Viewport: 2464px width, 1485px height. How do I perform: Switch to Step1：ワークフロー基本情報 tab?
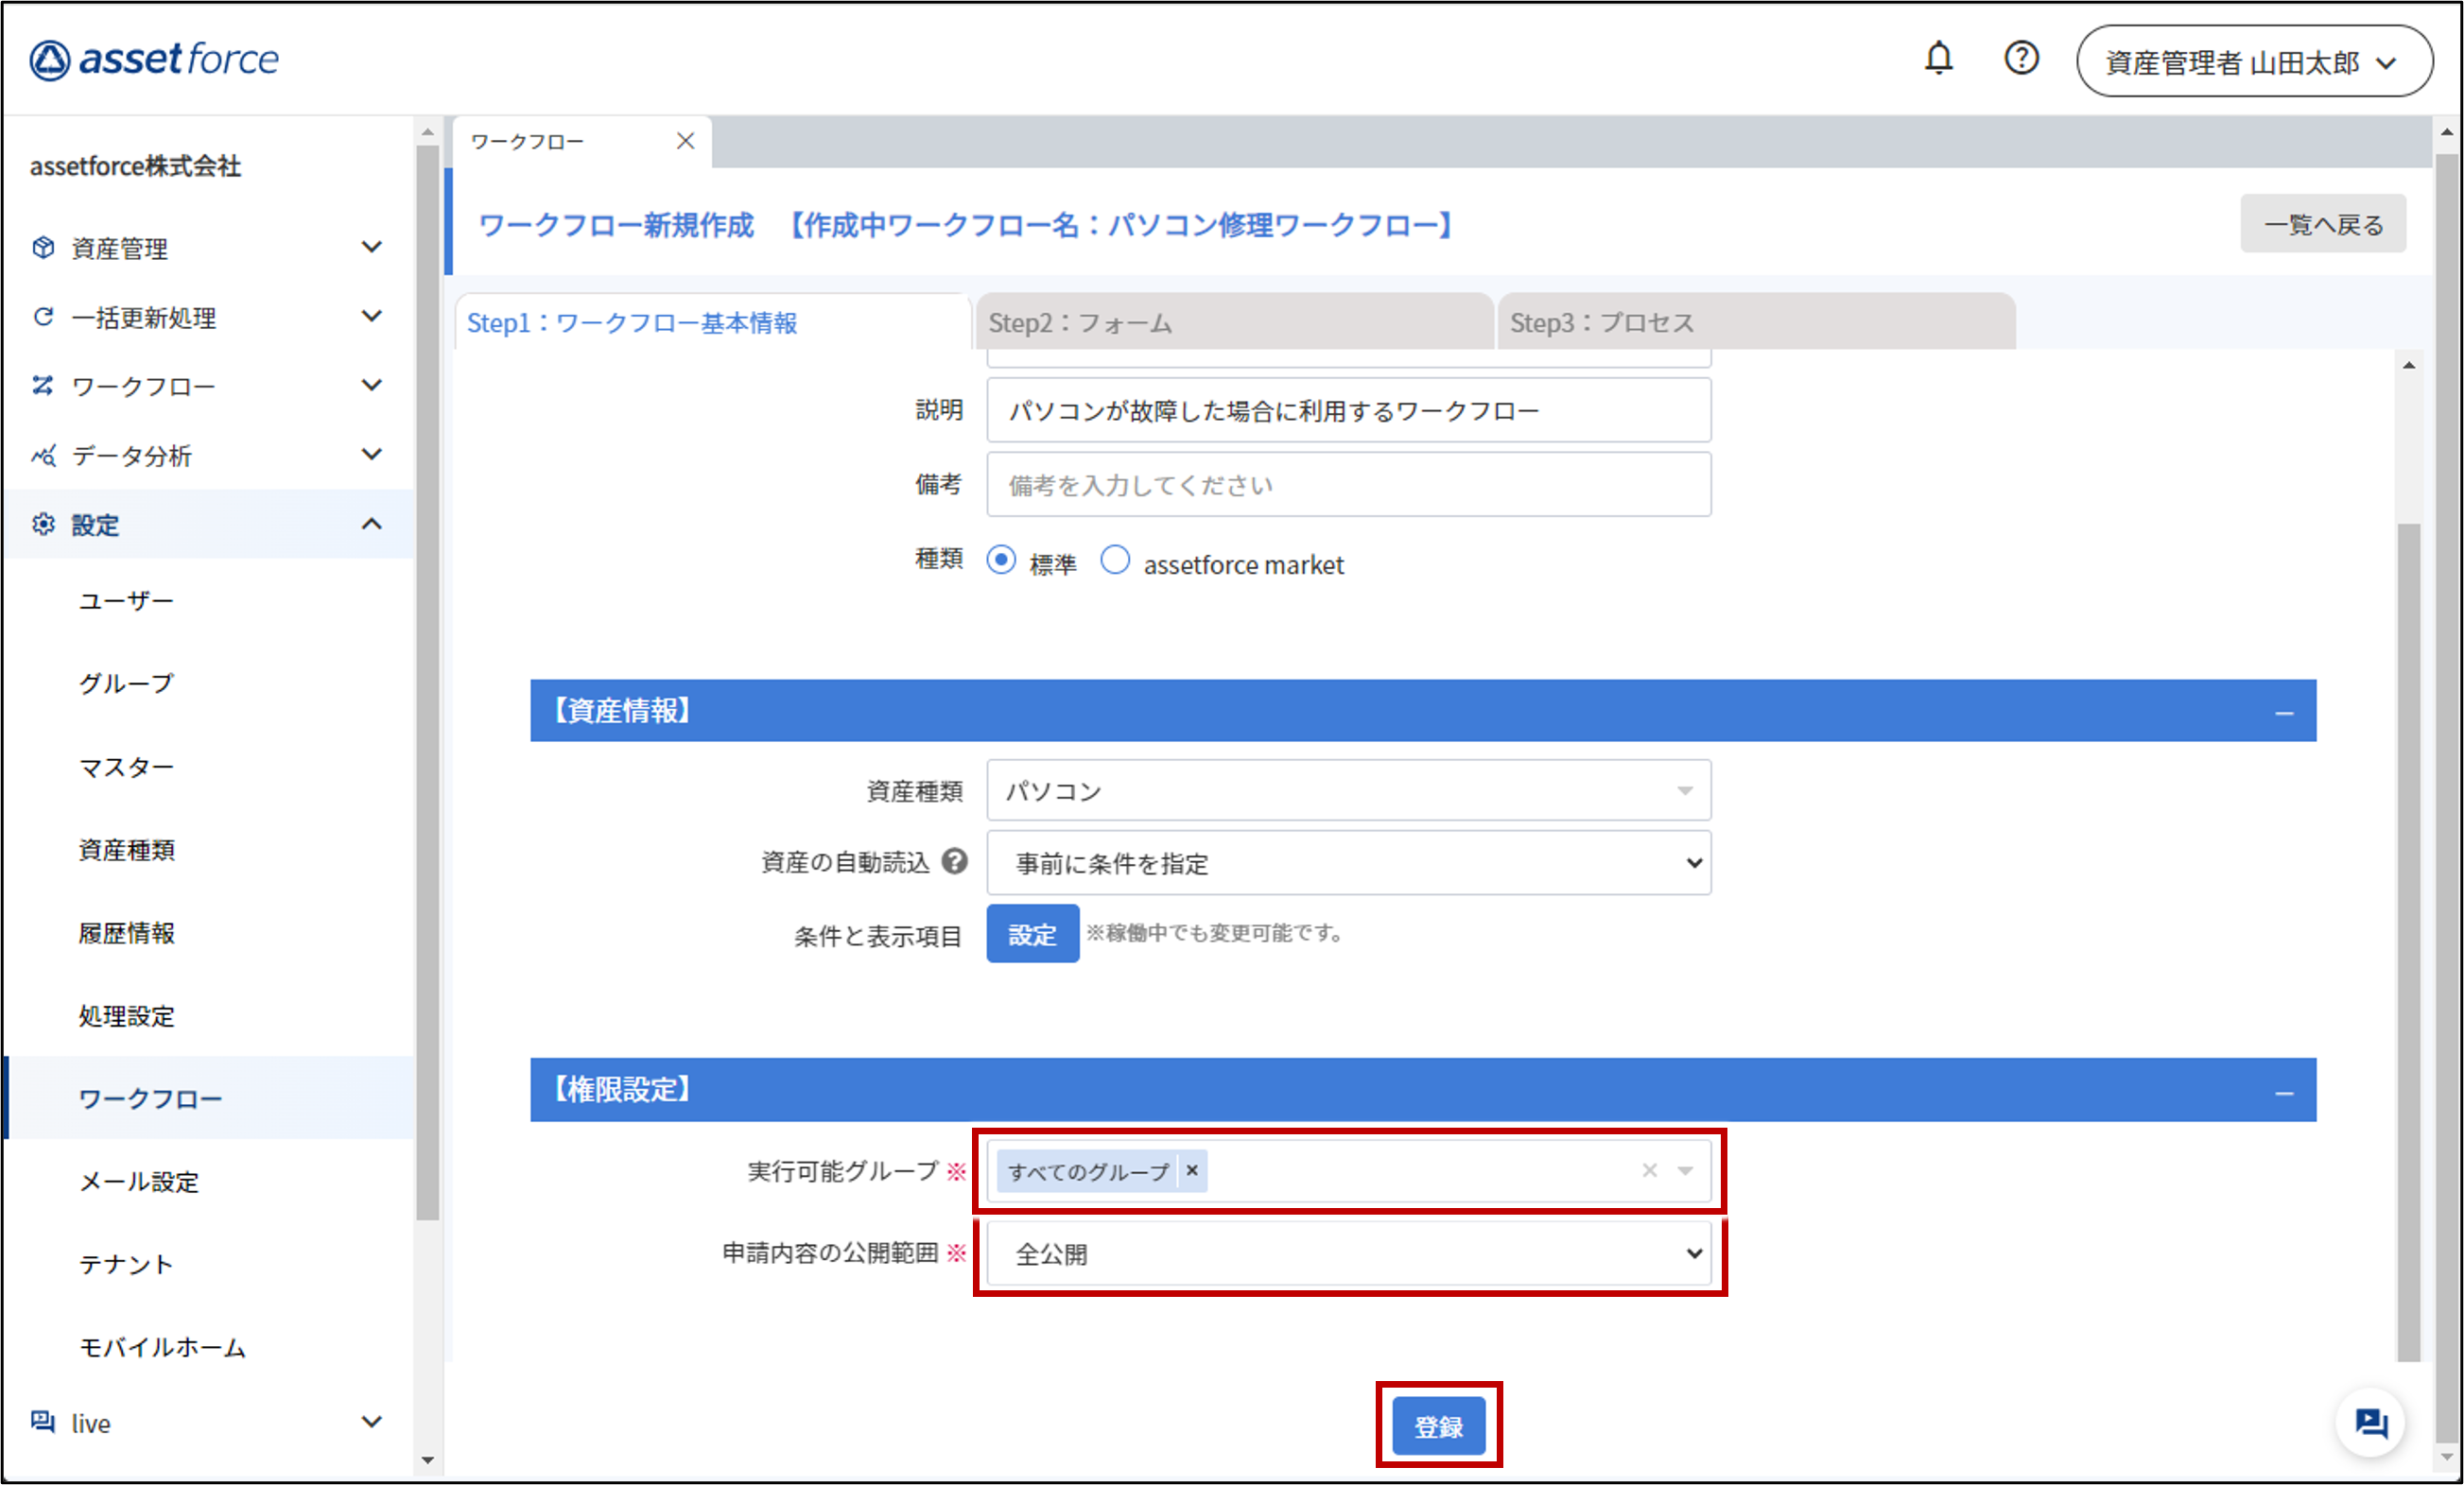(712, 322)
